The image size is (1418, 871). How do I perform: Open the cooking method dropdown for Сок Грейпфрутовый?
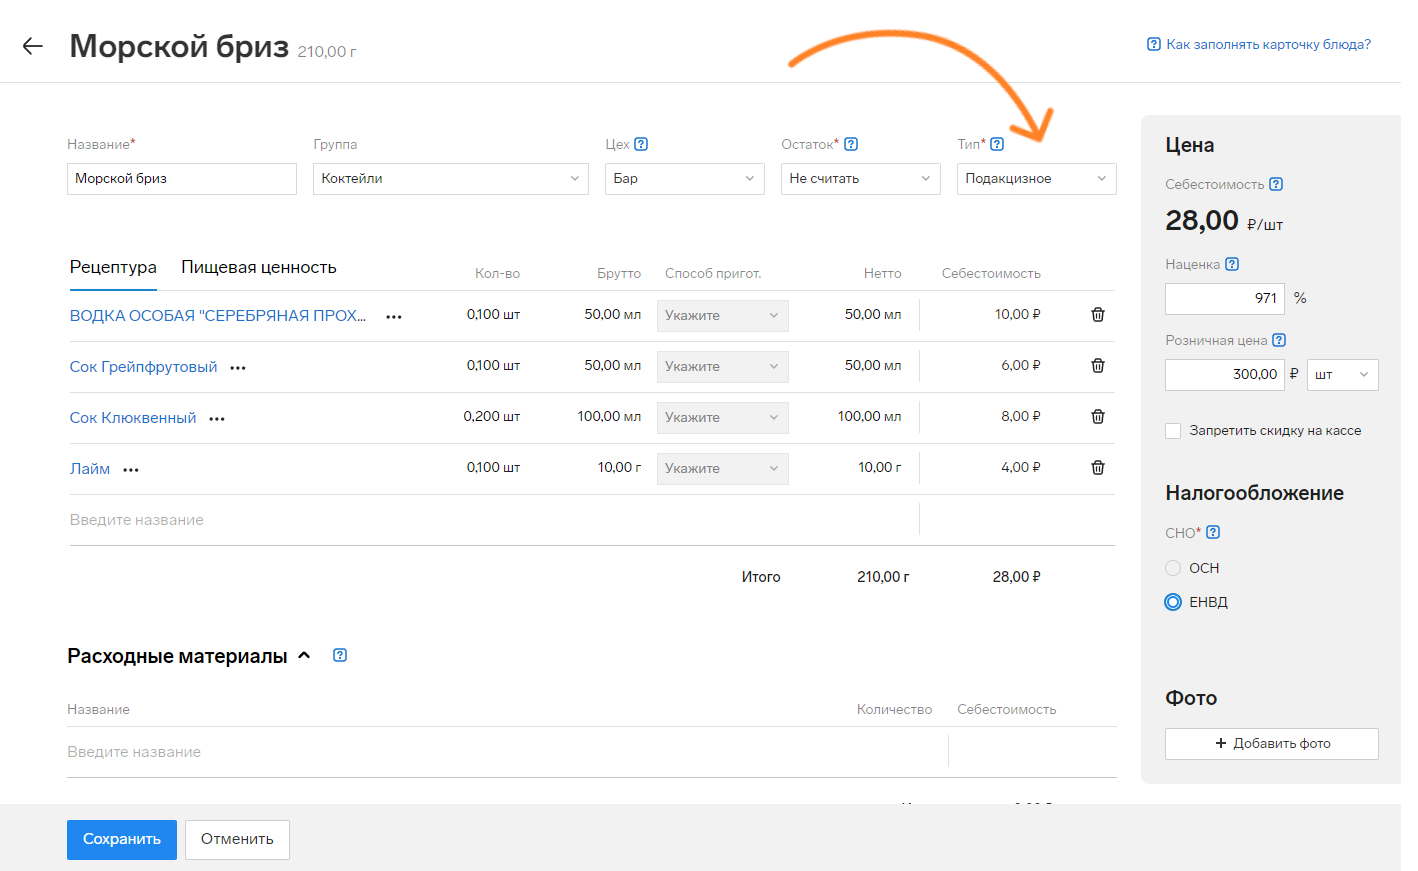pyautogui.click(x=723, y=367)
